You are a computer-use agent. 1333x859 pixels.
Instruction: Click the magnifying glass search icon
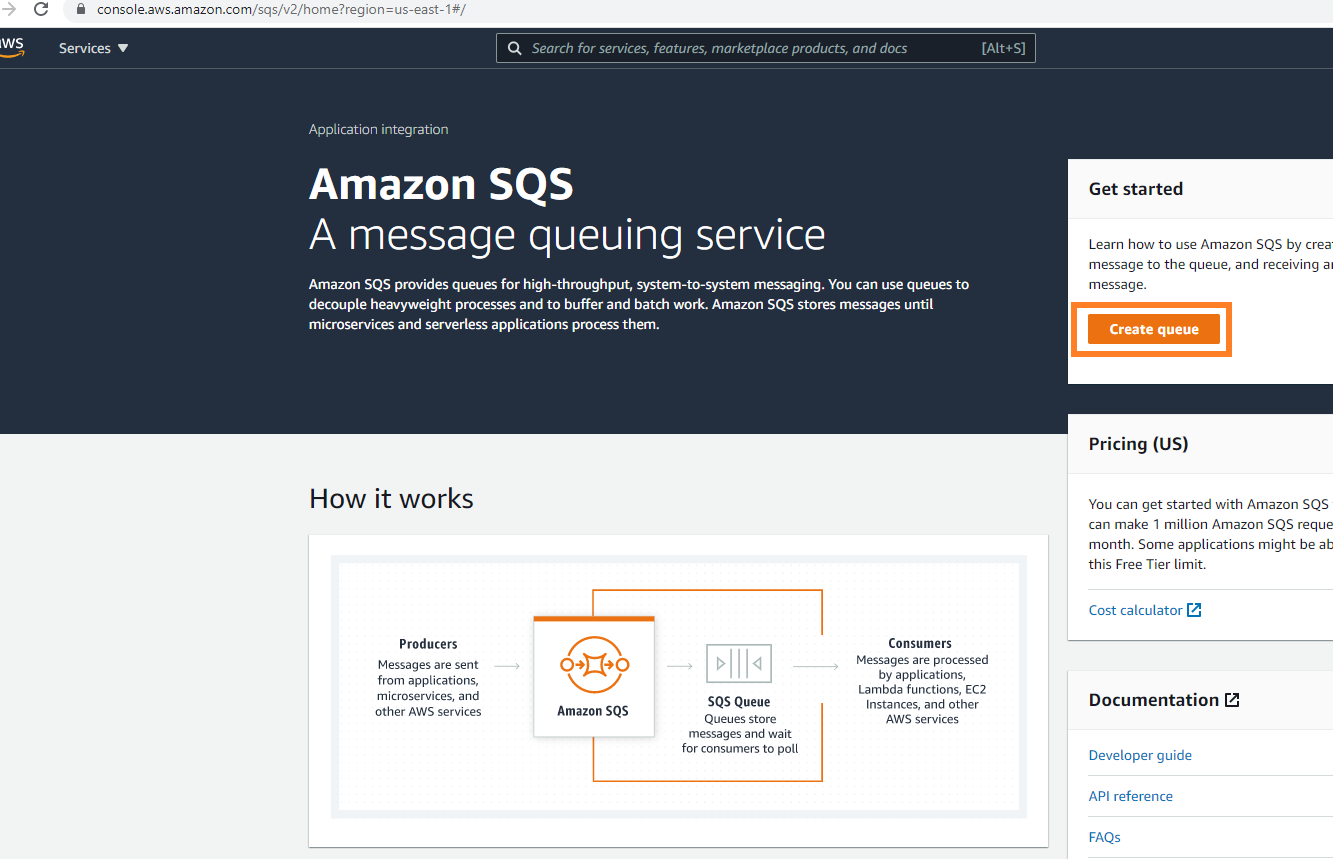[x=514, y=48]
